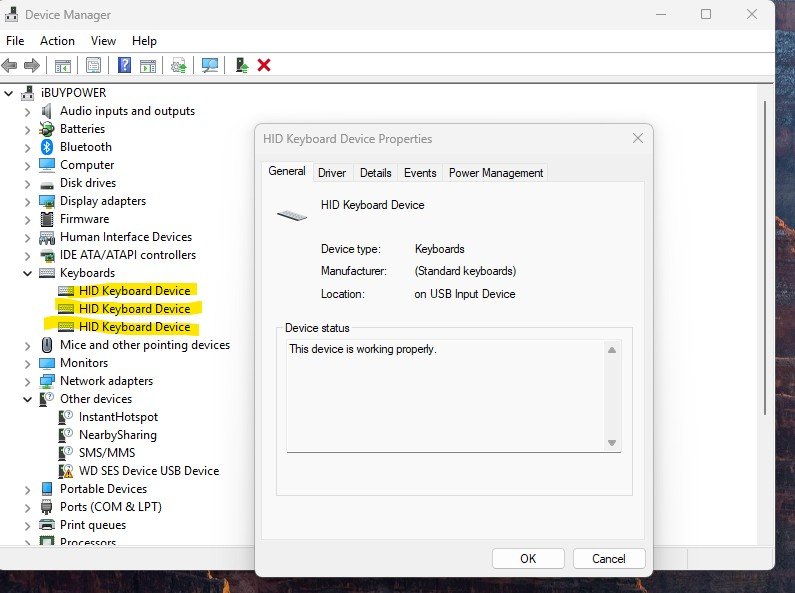Close the HID Keyboard Device Properties dialog
This screenshot has height=593, width=795.
point(638,138)
